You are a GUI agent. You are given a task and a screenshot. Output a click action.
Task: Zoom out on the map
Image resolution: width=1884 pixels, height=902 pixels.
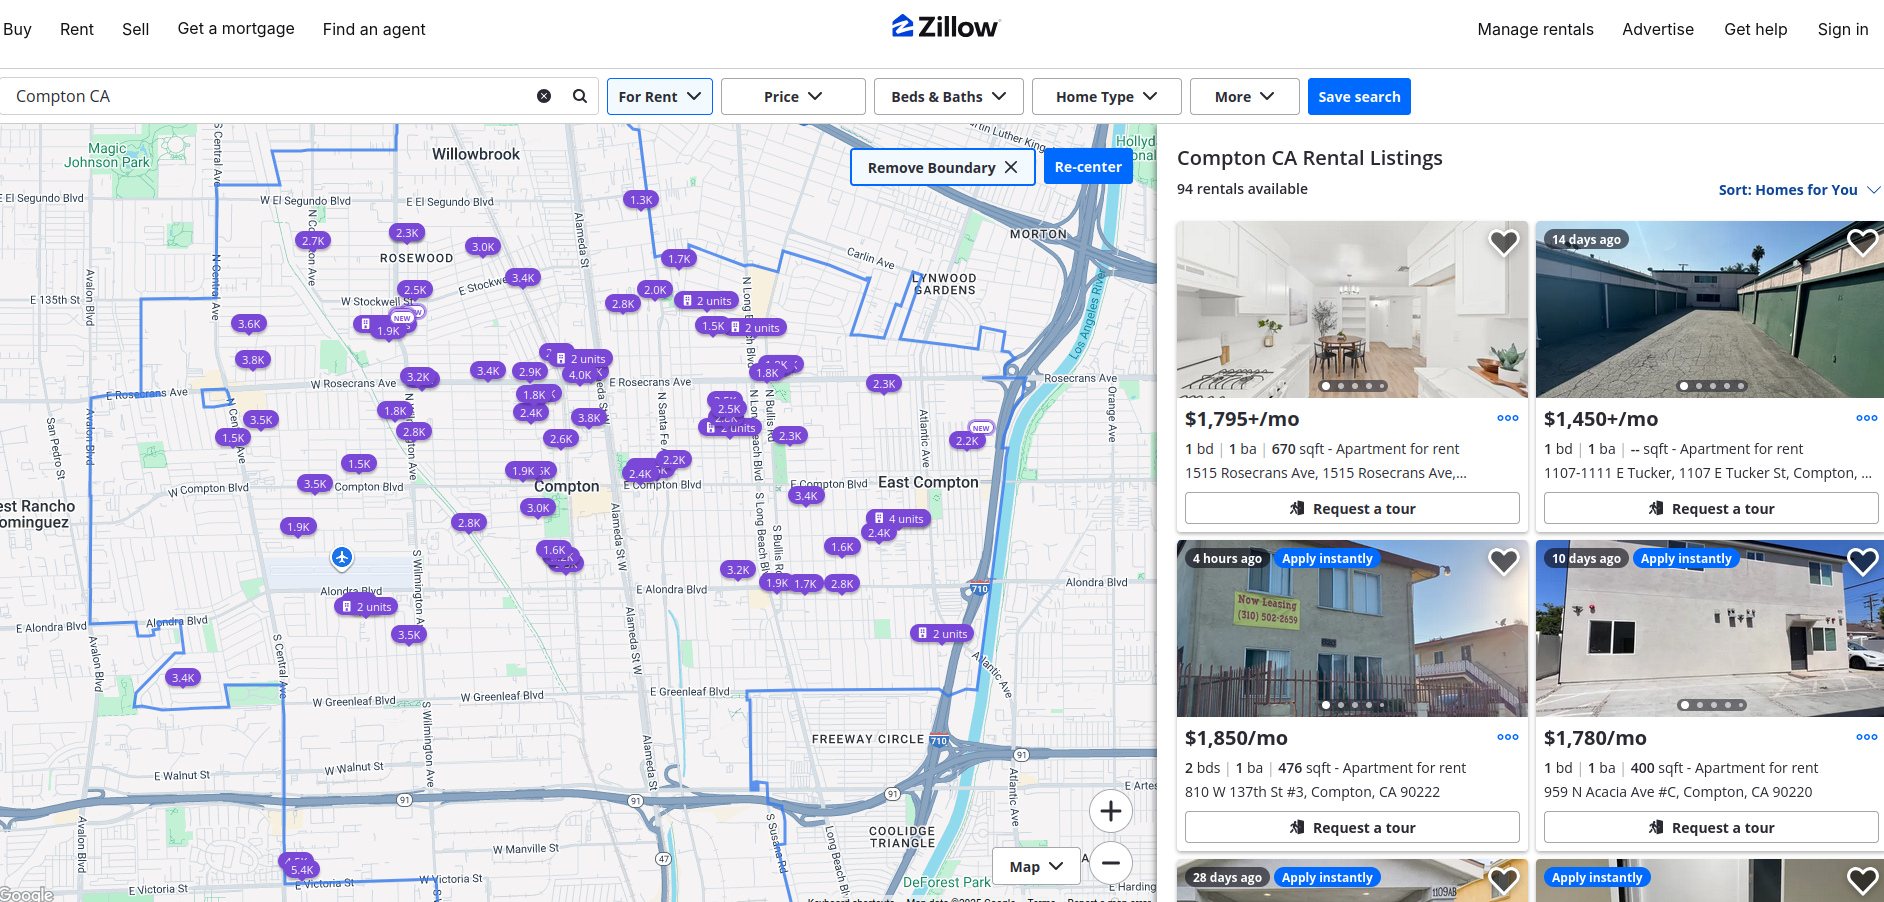click(x=1110, y=863)
